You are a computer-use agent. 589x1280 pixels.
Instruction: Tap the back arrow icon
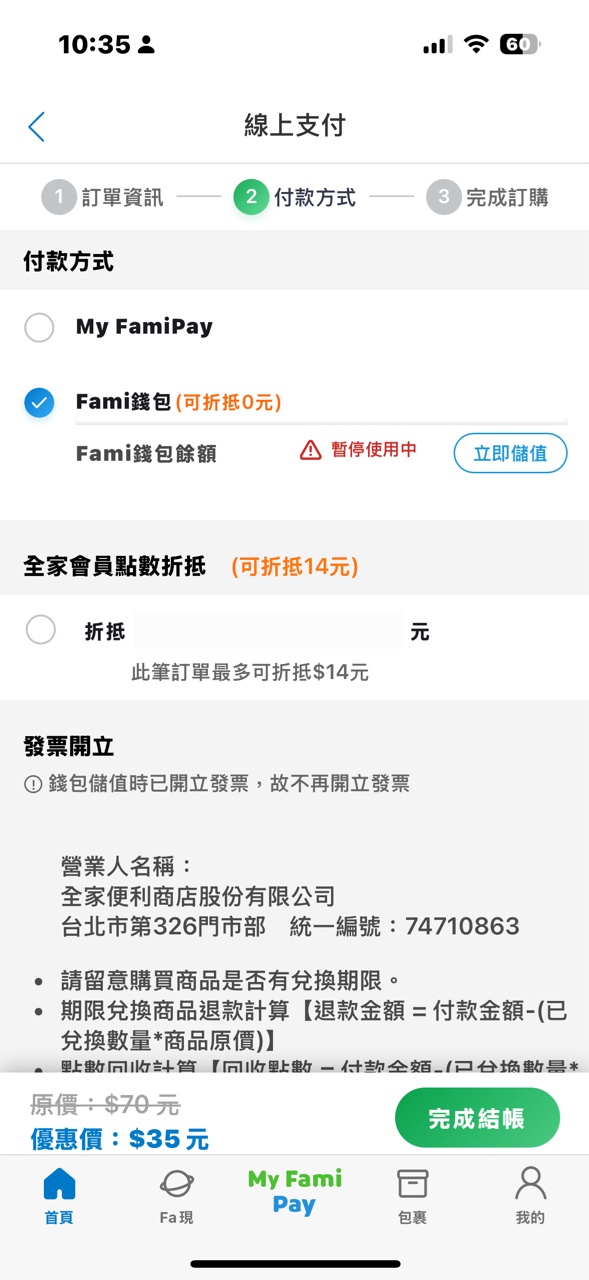37,126
